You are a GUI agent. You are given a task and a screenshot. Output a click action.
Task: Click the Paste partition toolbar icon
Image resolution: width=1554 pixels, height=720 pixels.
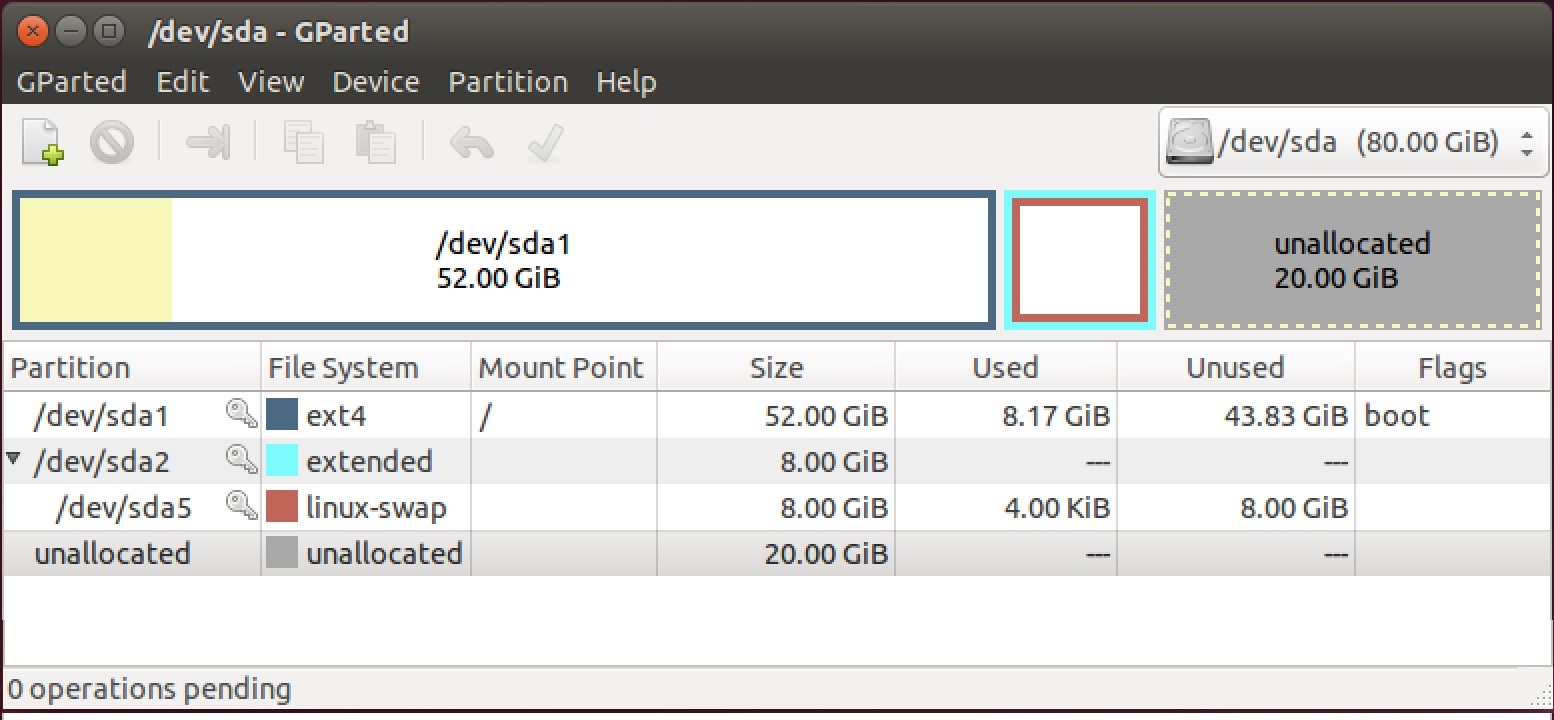click(376, 142)
